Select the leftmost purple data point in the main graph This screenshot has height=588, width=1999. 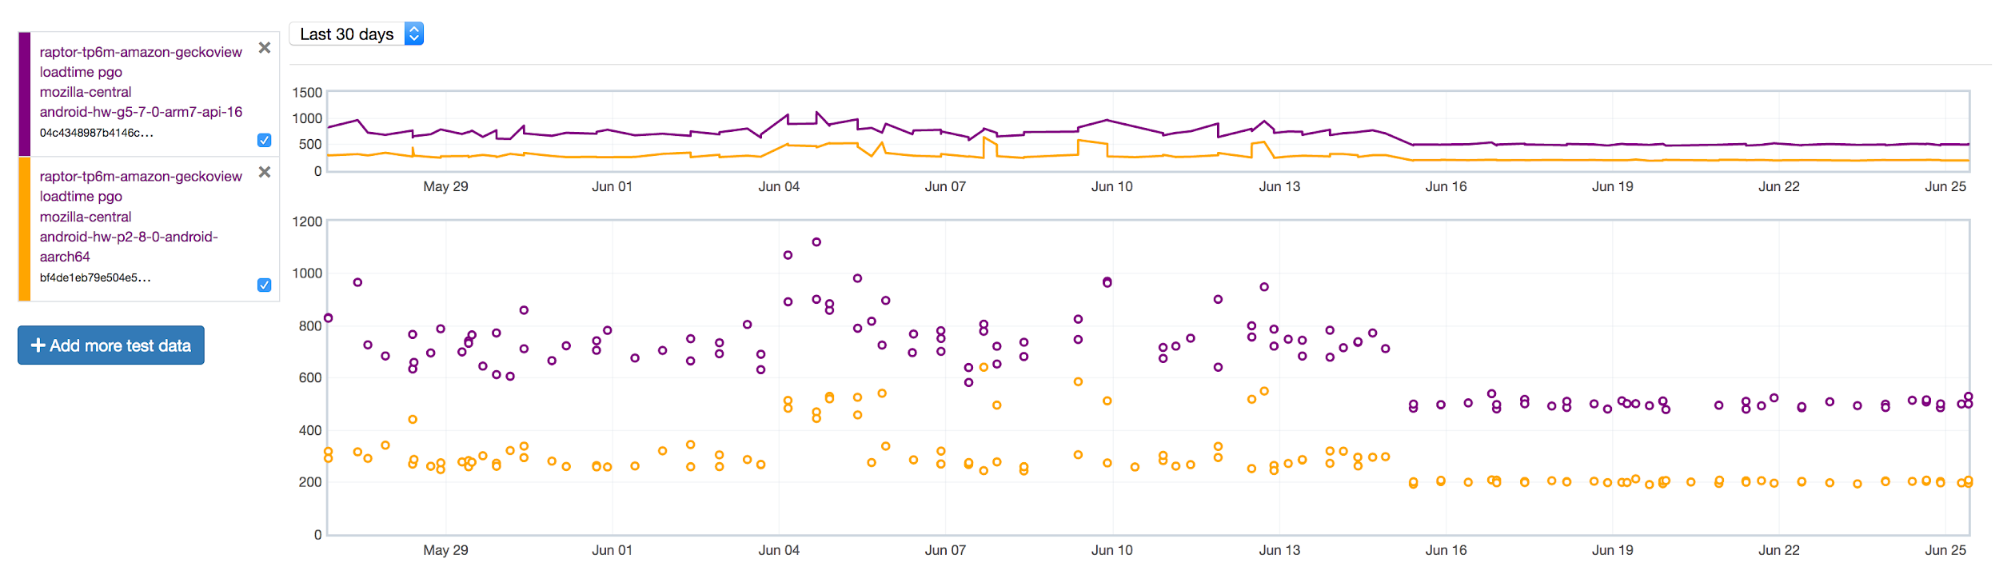[x=328, y=318]
